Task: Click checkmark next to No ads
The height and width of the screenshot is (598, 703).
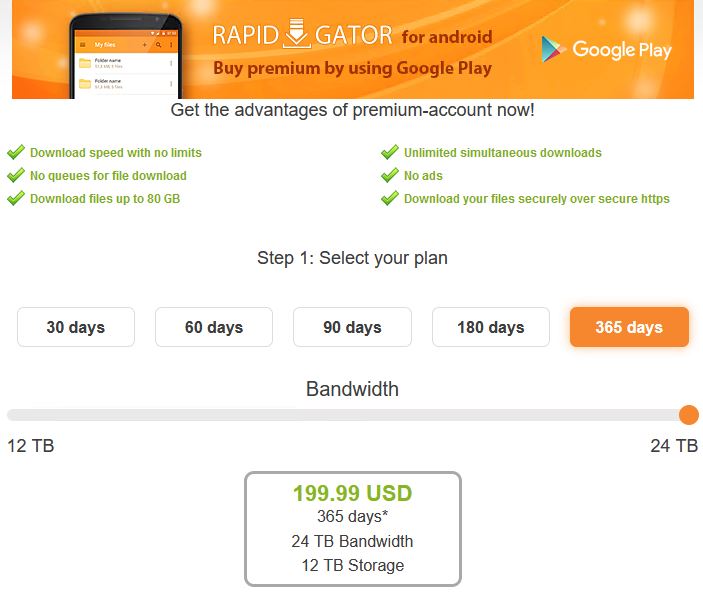Action: [390, 175]
